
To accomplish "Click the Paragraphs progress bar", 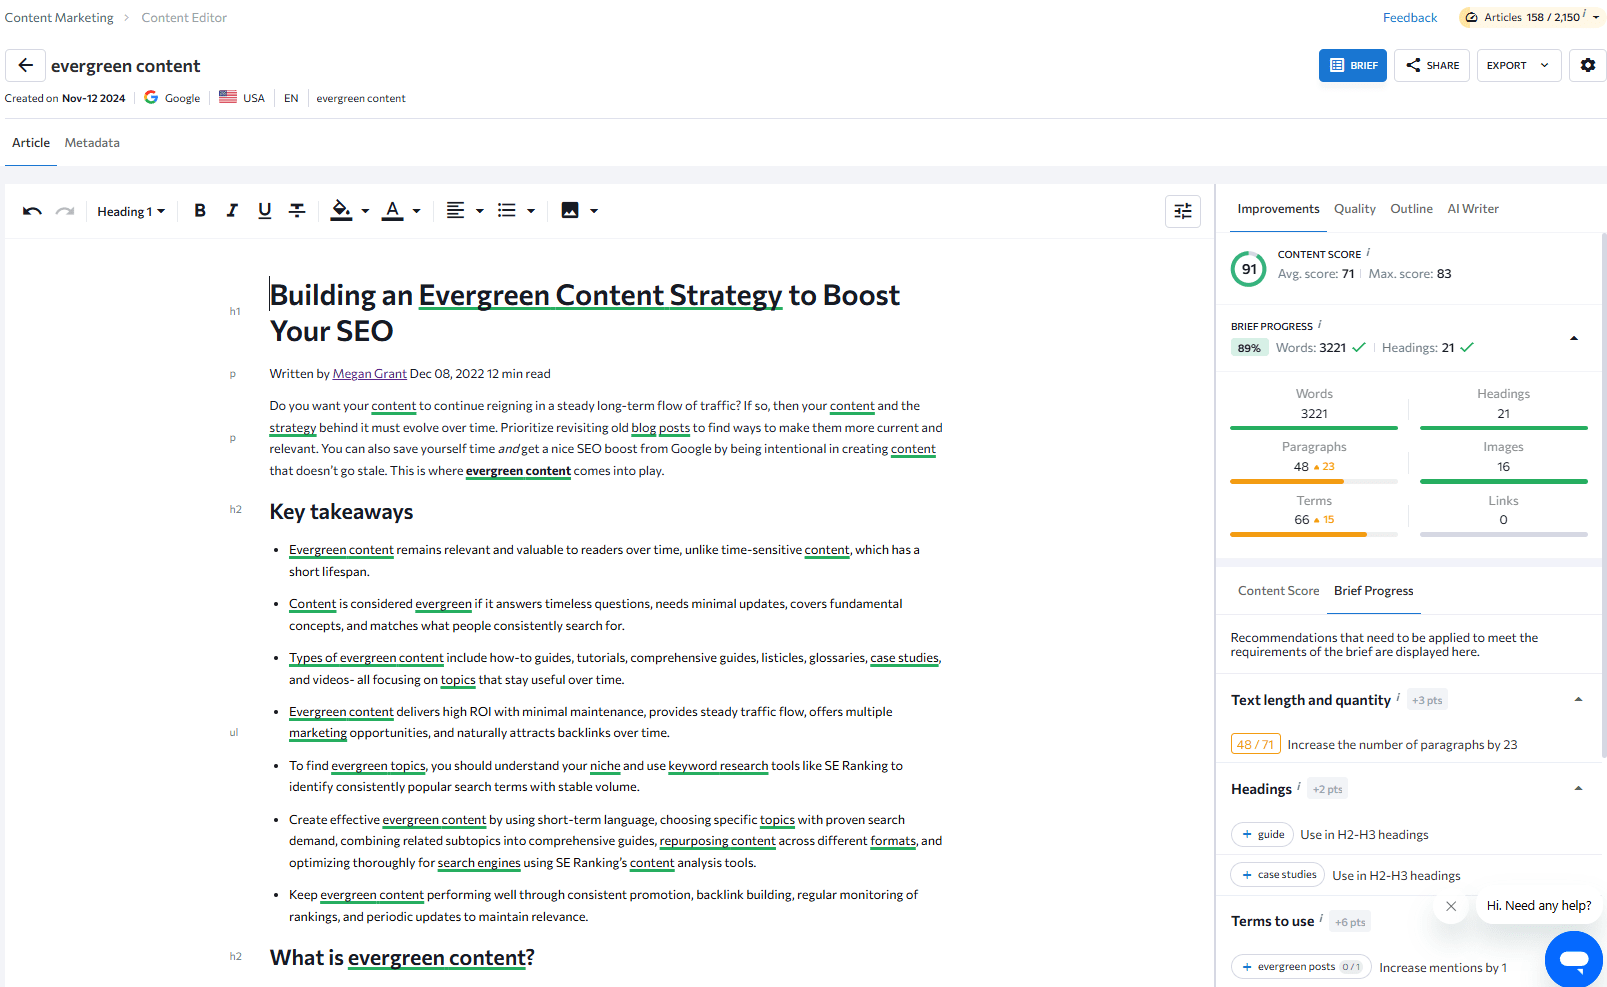I will click(1314, 481).
